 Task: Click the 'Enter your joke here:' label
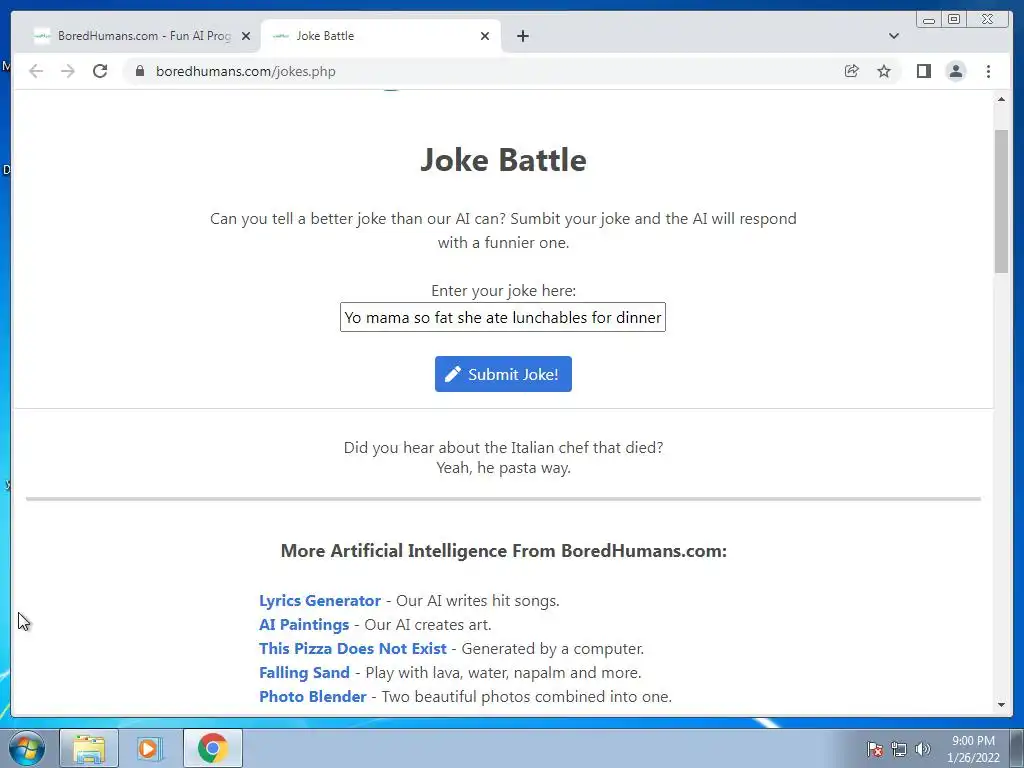click(503, 291)
